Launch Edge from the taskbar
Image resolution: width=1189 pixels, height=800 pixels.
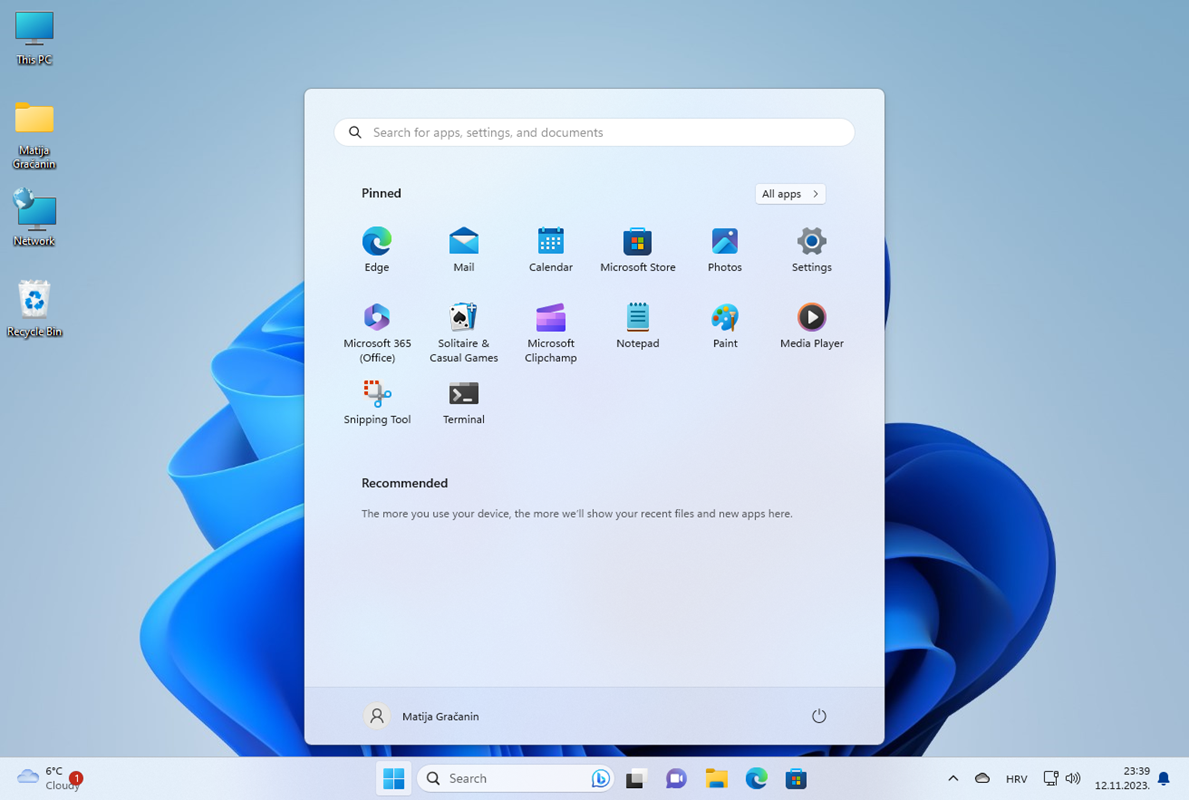[x=756, y=778]
